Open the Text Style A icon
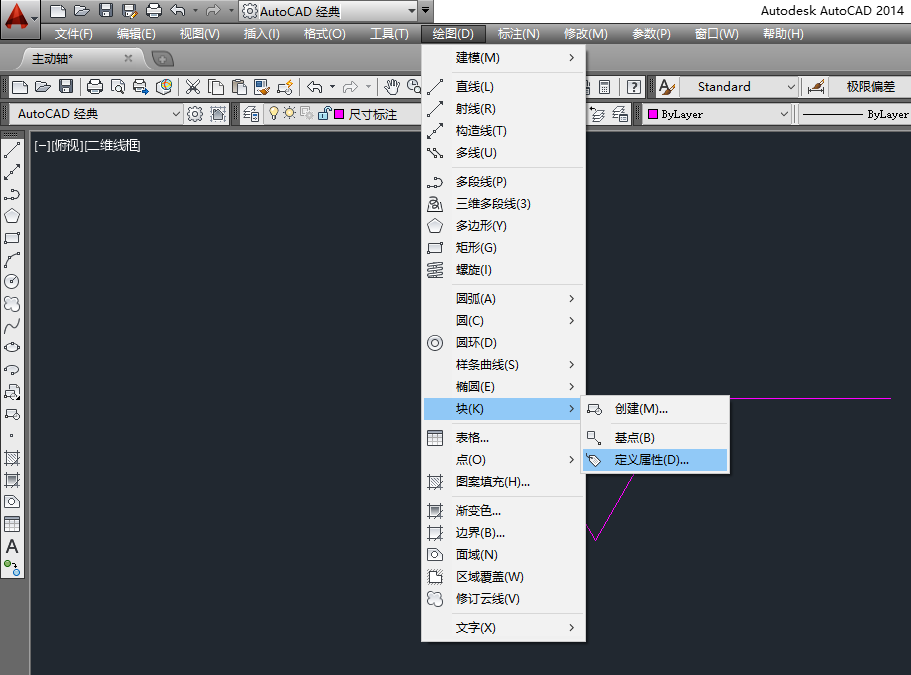Viewport: 911px width, 675px height. [666, 87]
